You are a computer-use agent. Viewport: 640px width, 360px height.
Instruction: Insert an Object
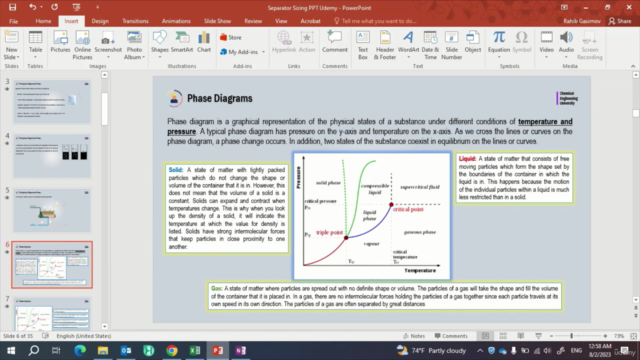(473, 42)
